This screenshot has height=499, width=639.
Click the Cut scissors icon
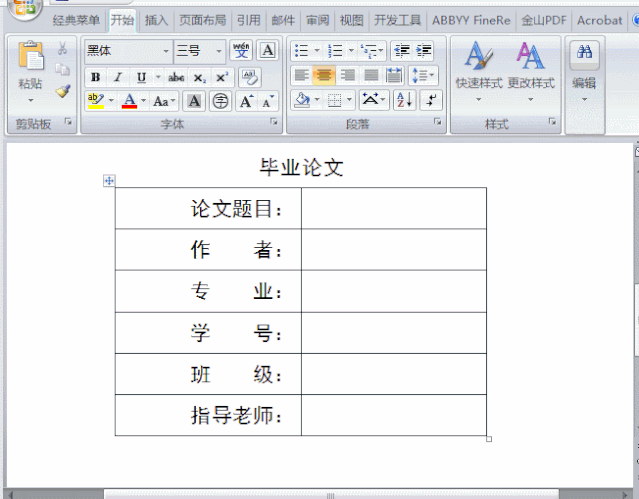click(62, 49)
